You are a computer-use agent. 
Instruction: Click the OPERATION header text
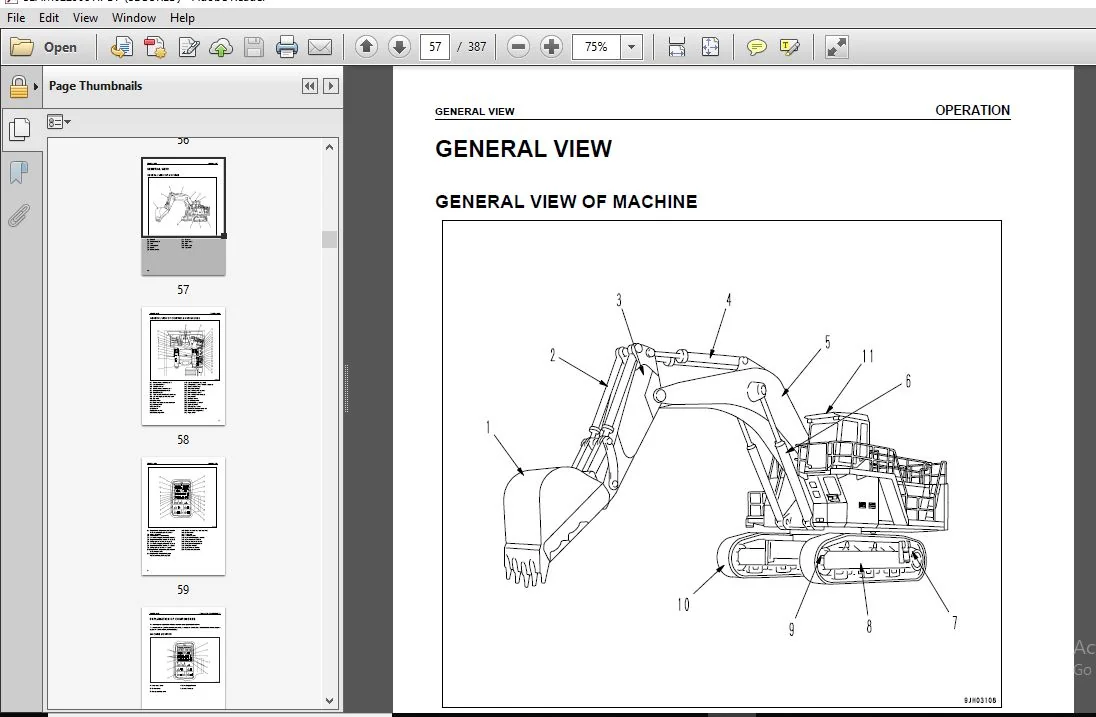pyautogui.click(x=972, y=110)
